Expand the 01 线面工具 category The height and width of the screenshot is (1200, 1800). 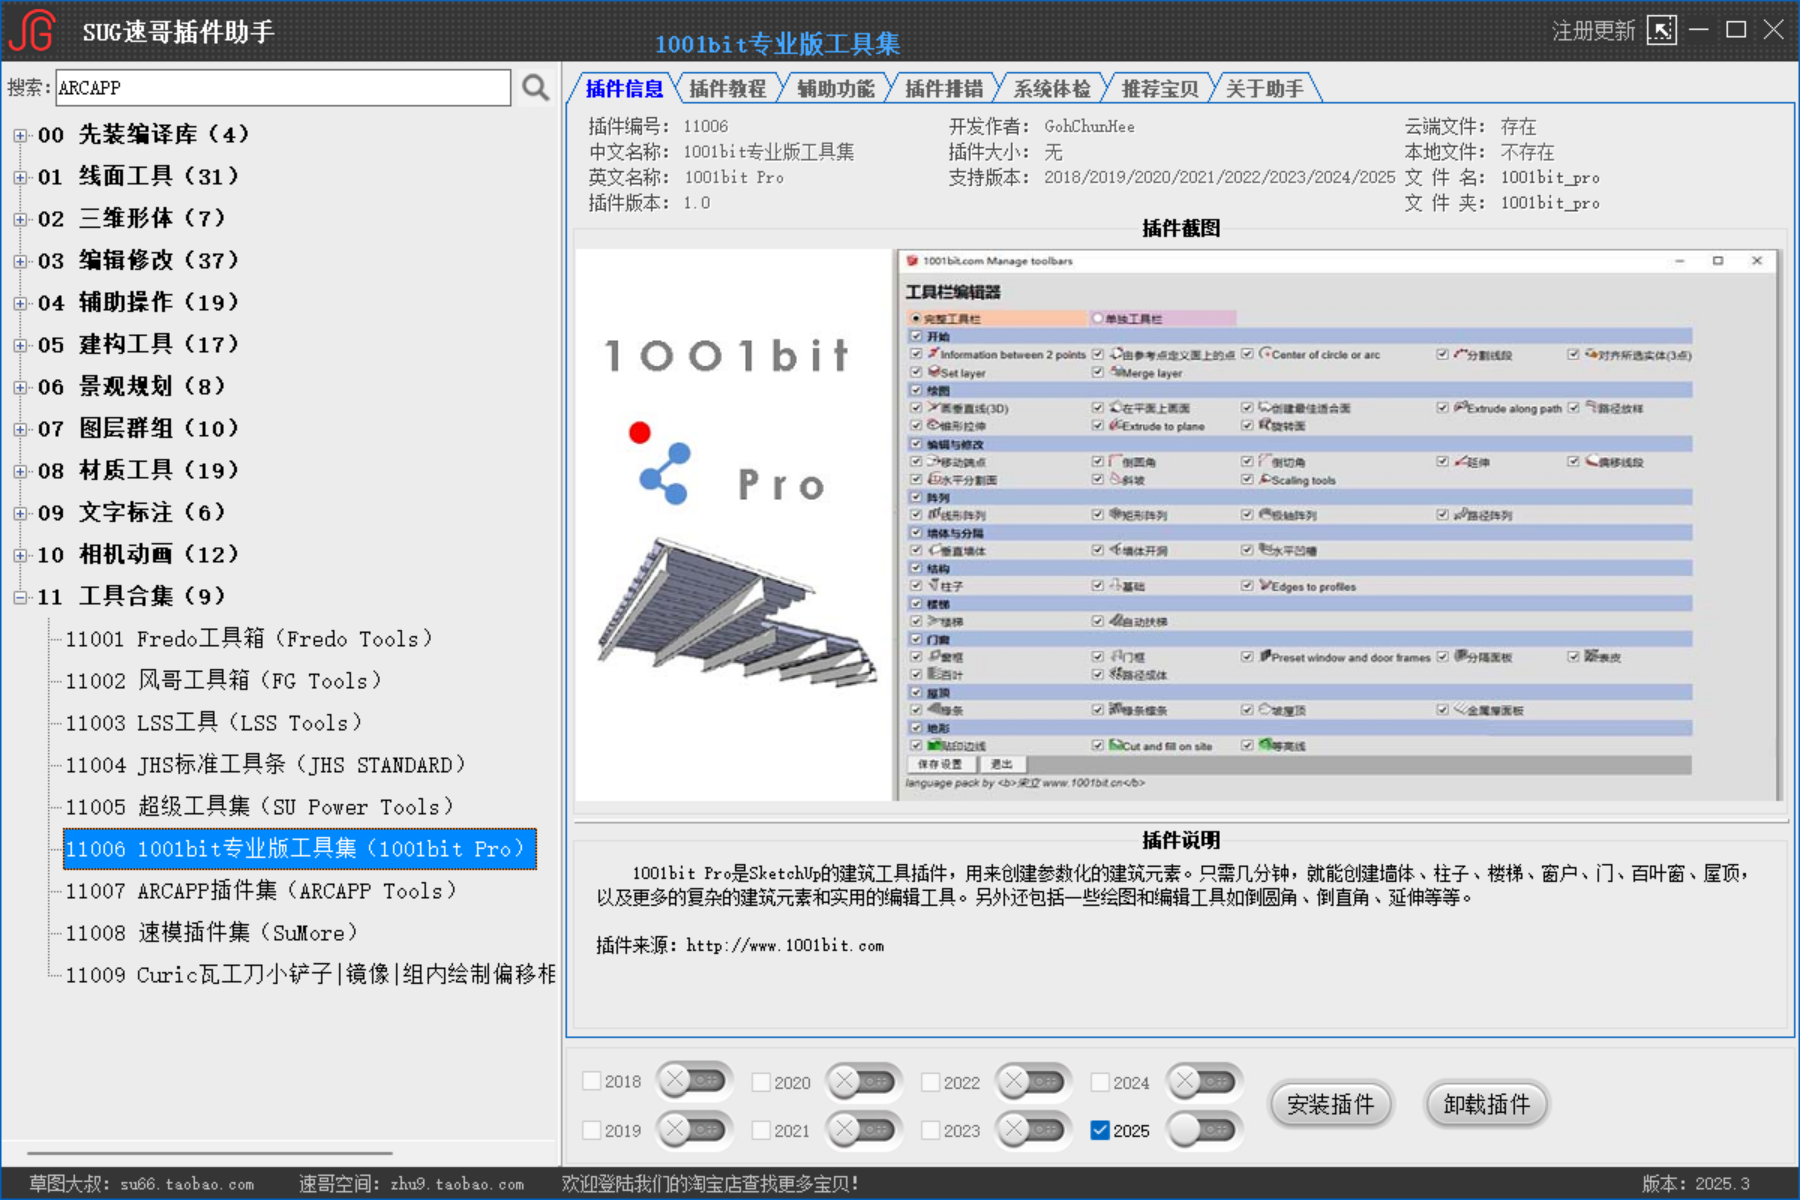click(20, 178)
